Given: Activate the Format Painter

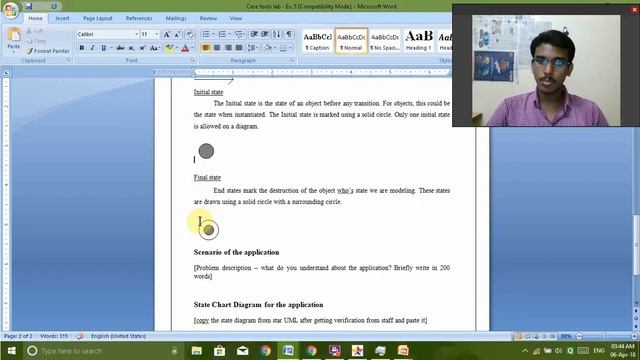Looking at the screenshot, I should pyautogui.click(x=48, y=51).
